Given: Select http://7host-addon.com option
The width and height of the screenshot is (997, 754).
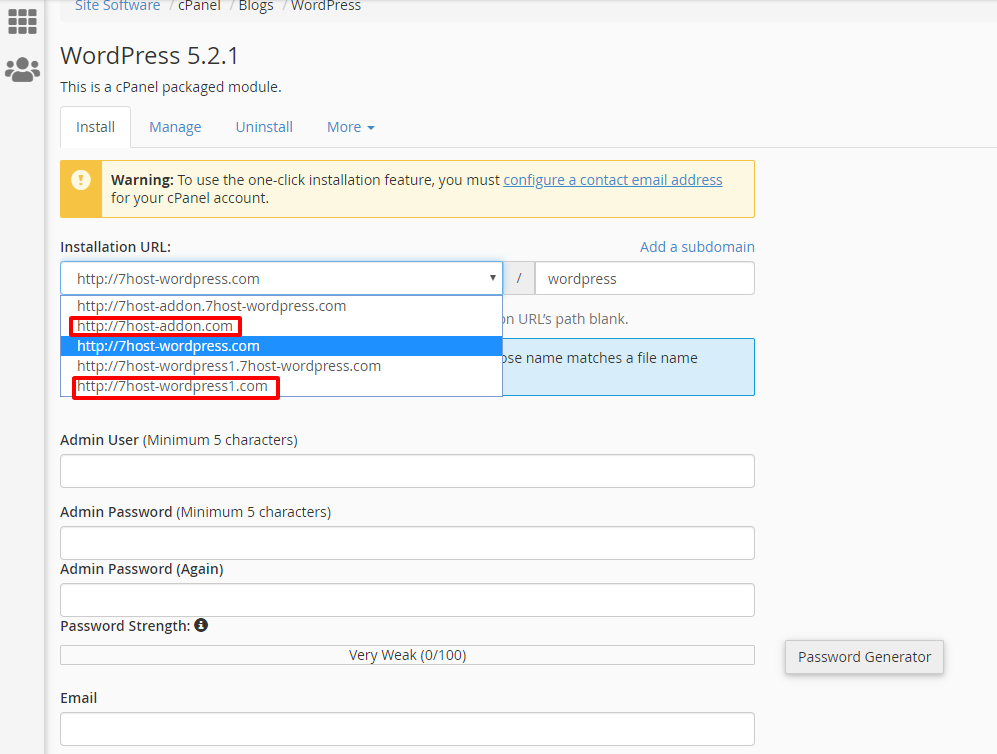Looking at the screenshot, I should (281, 326).
